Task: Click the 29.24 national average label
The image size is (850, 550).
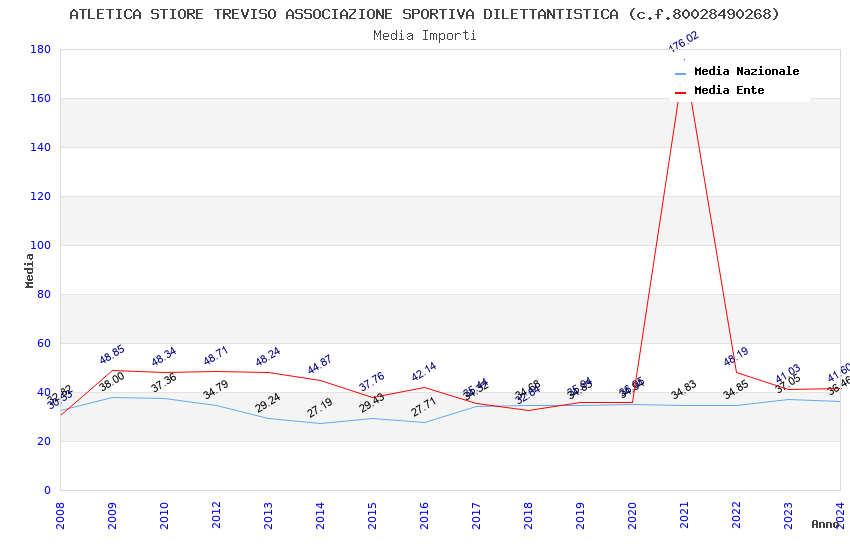Action: point(268,403)
